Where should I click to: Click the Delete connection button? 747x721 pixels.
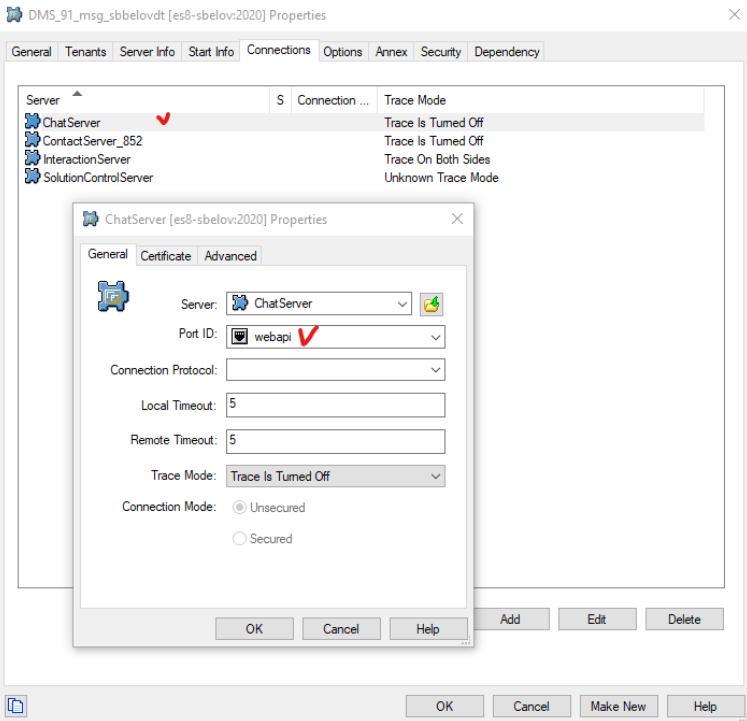(684, 619)
